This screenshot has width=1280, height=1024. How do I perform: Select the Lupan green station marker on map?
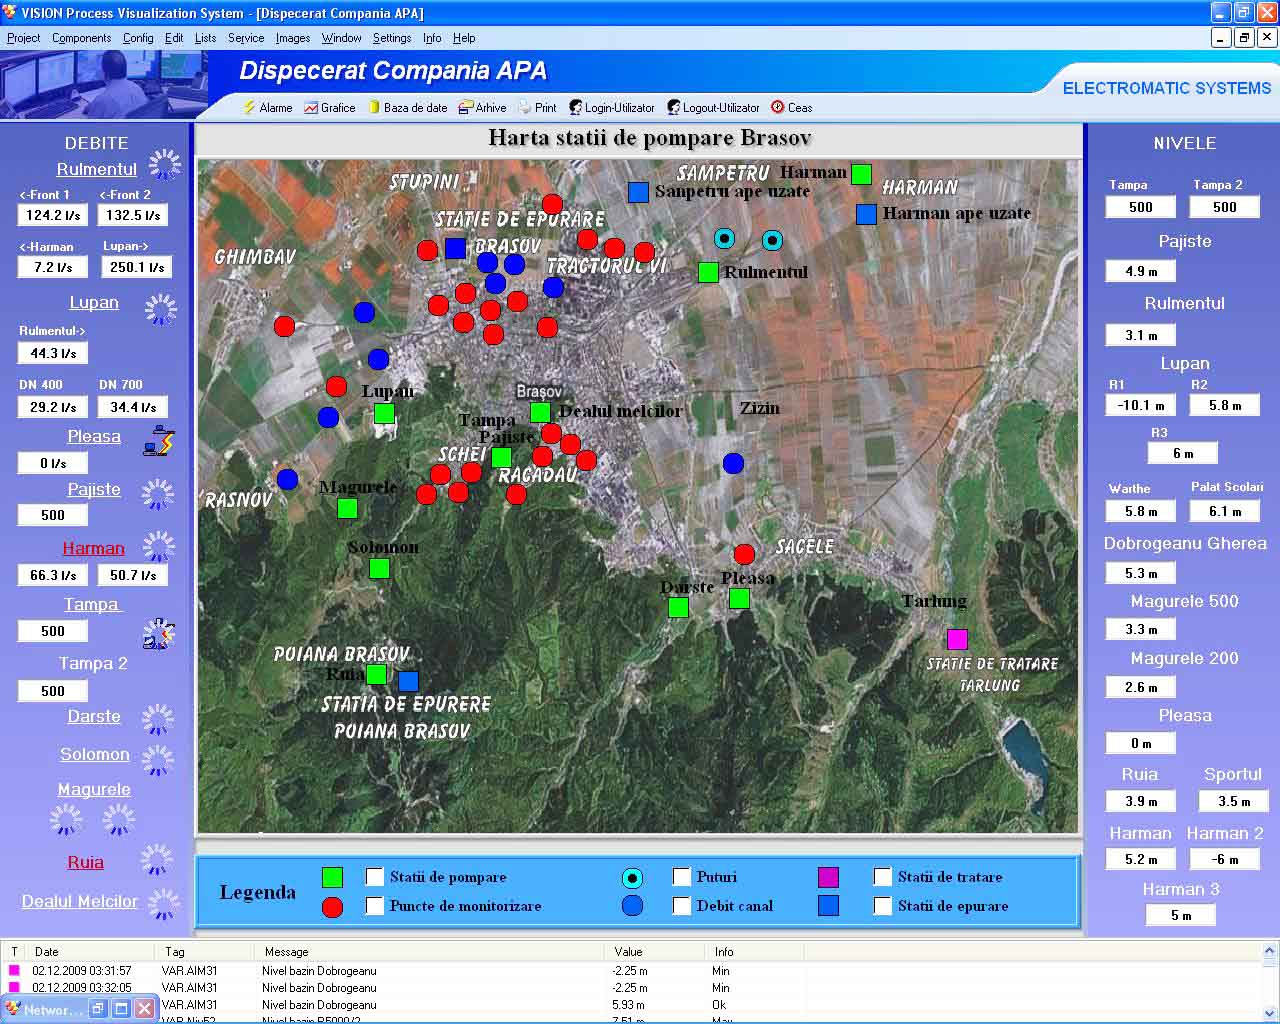pyautogui.click(x=384, y=414)
